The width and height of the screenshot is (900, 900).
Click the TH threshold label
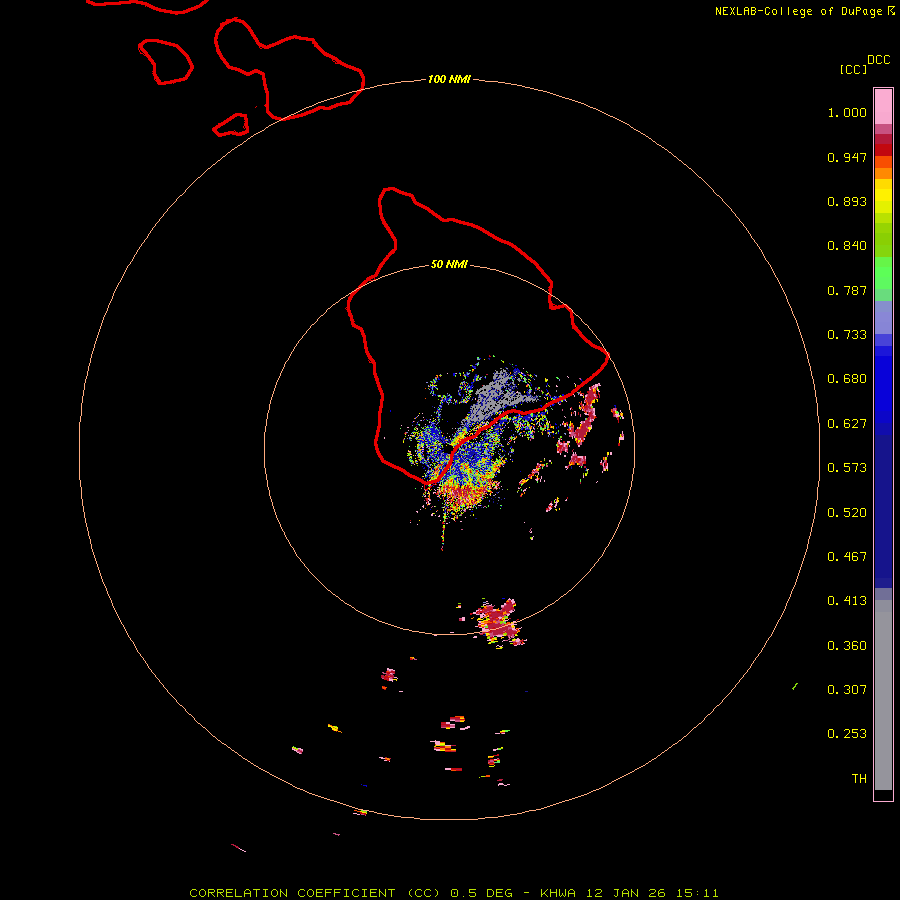pos(859,779)
